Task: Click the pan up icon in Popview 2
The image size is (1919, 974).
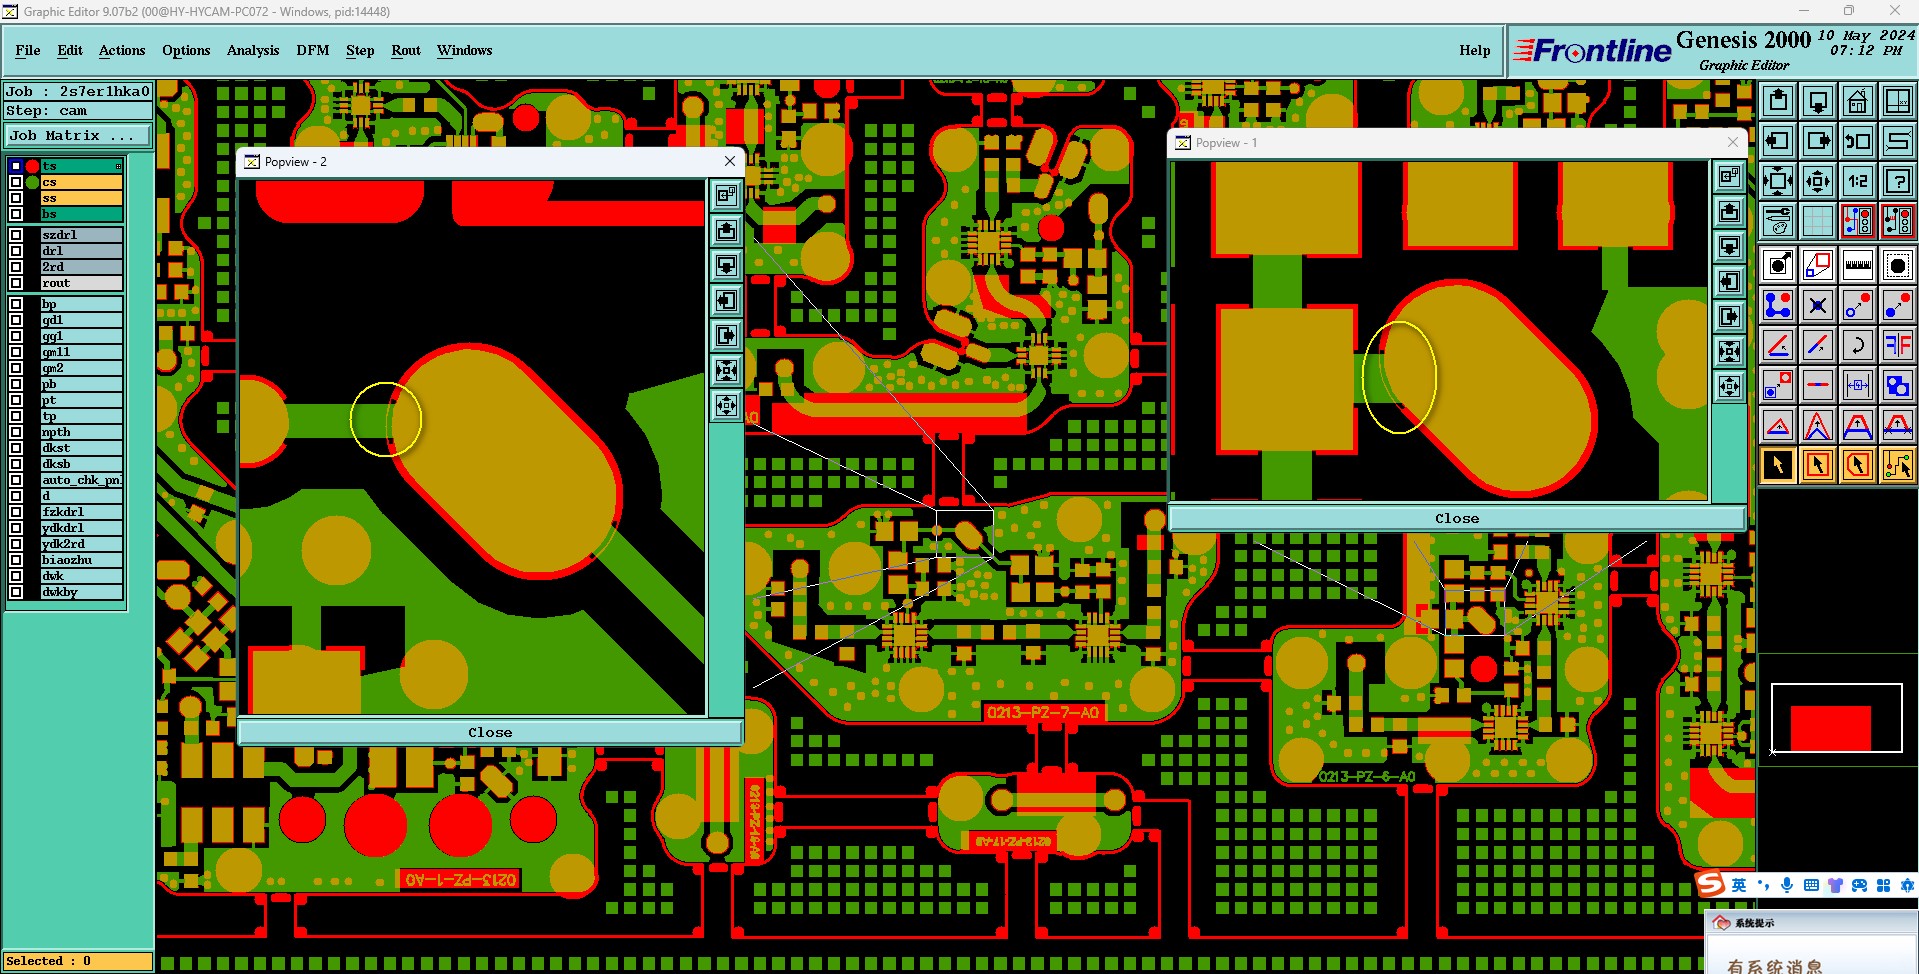Action: pos(727,231)
